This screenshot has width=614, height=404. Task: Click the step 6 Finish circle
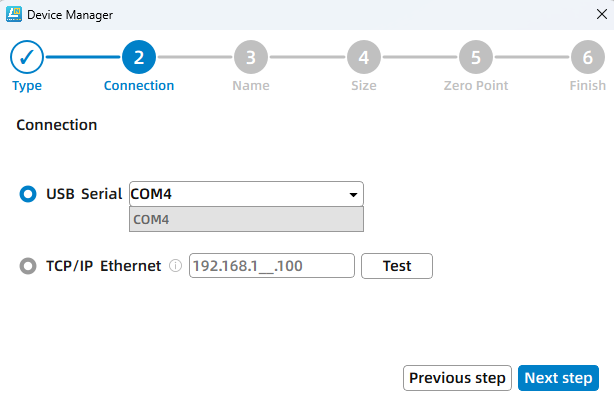coord(587,57)
